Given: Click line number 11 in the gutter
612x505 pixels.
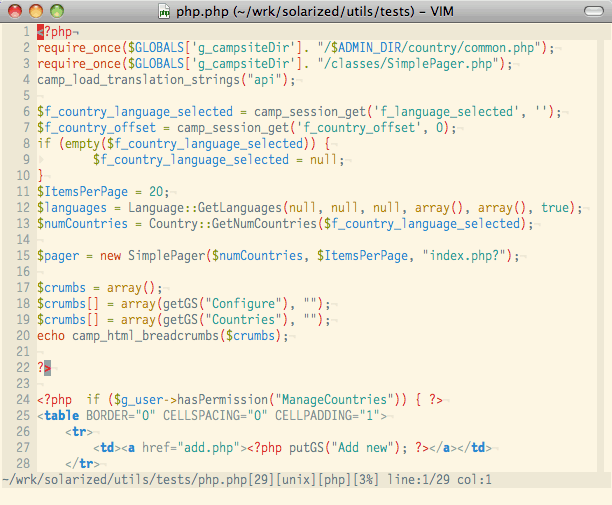Looking at the screenshot, I should click(x=23, y=192).
